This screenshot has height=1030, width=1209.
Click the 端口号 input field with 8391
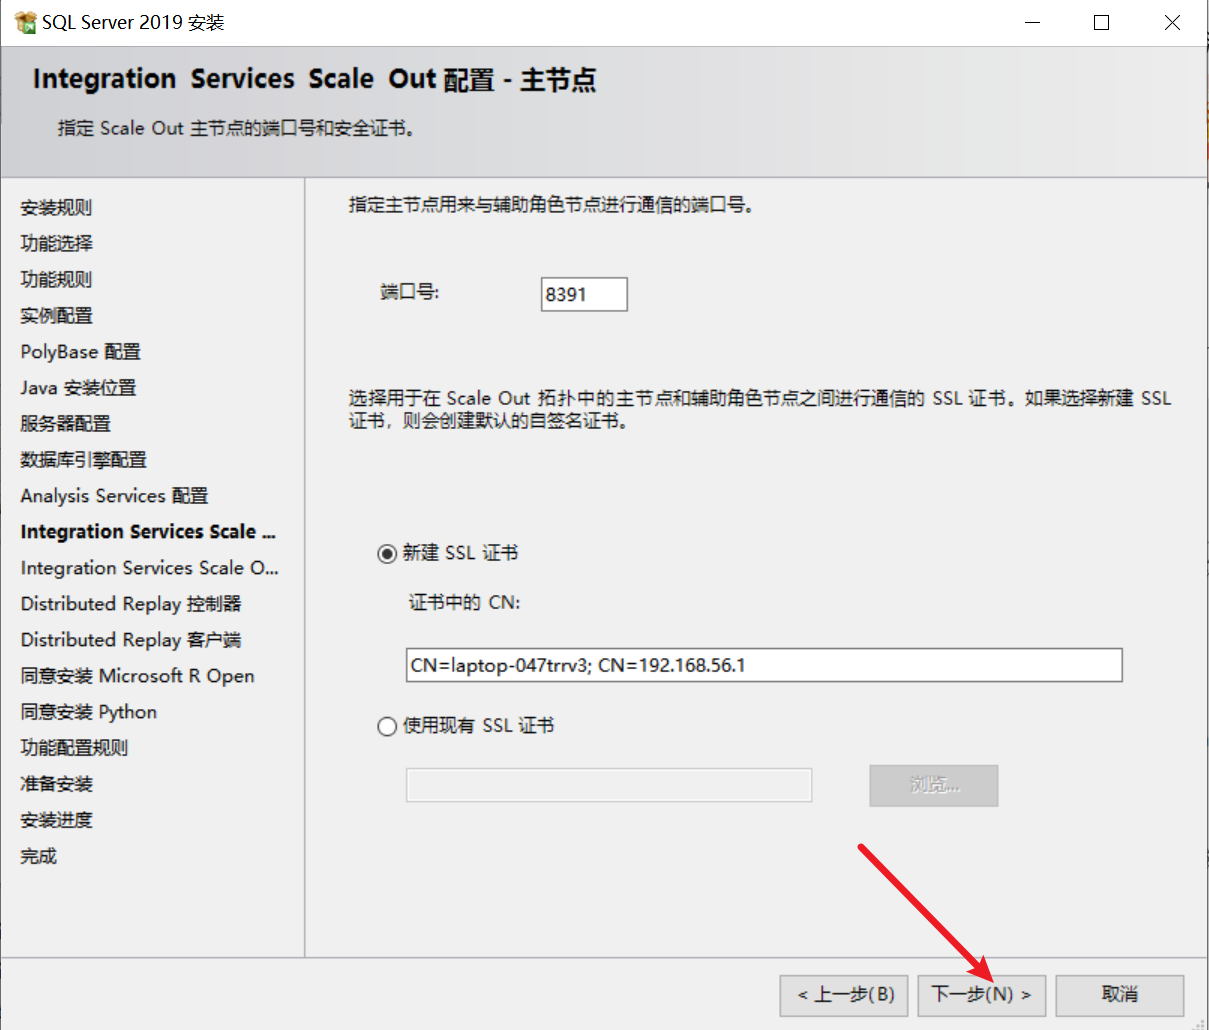(x=584, y=295)
